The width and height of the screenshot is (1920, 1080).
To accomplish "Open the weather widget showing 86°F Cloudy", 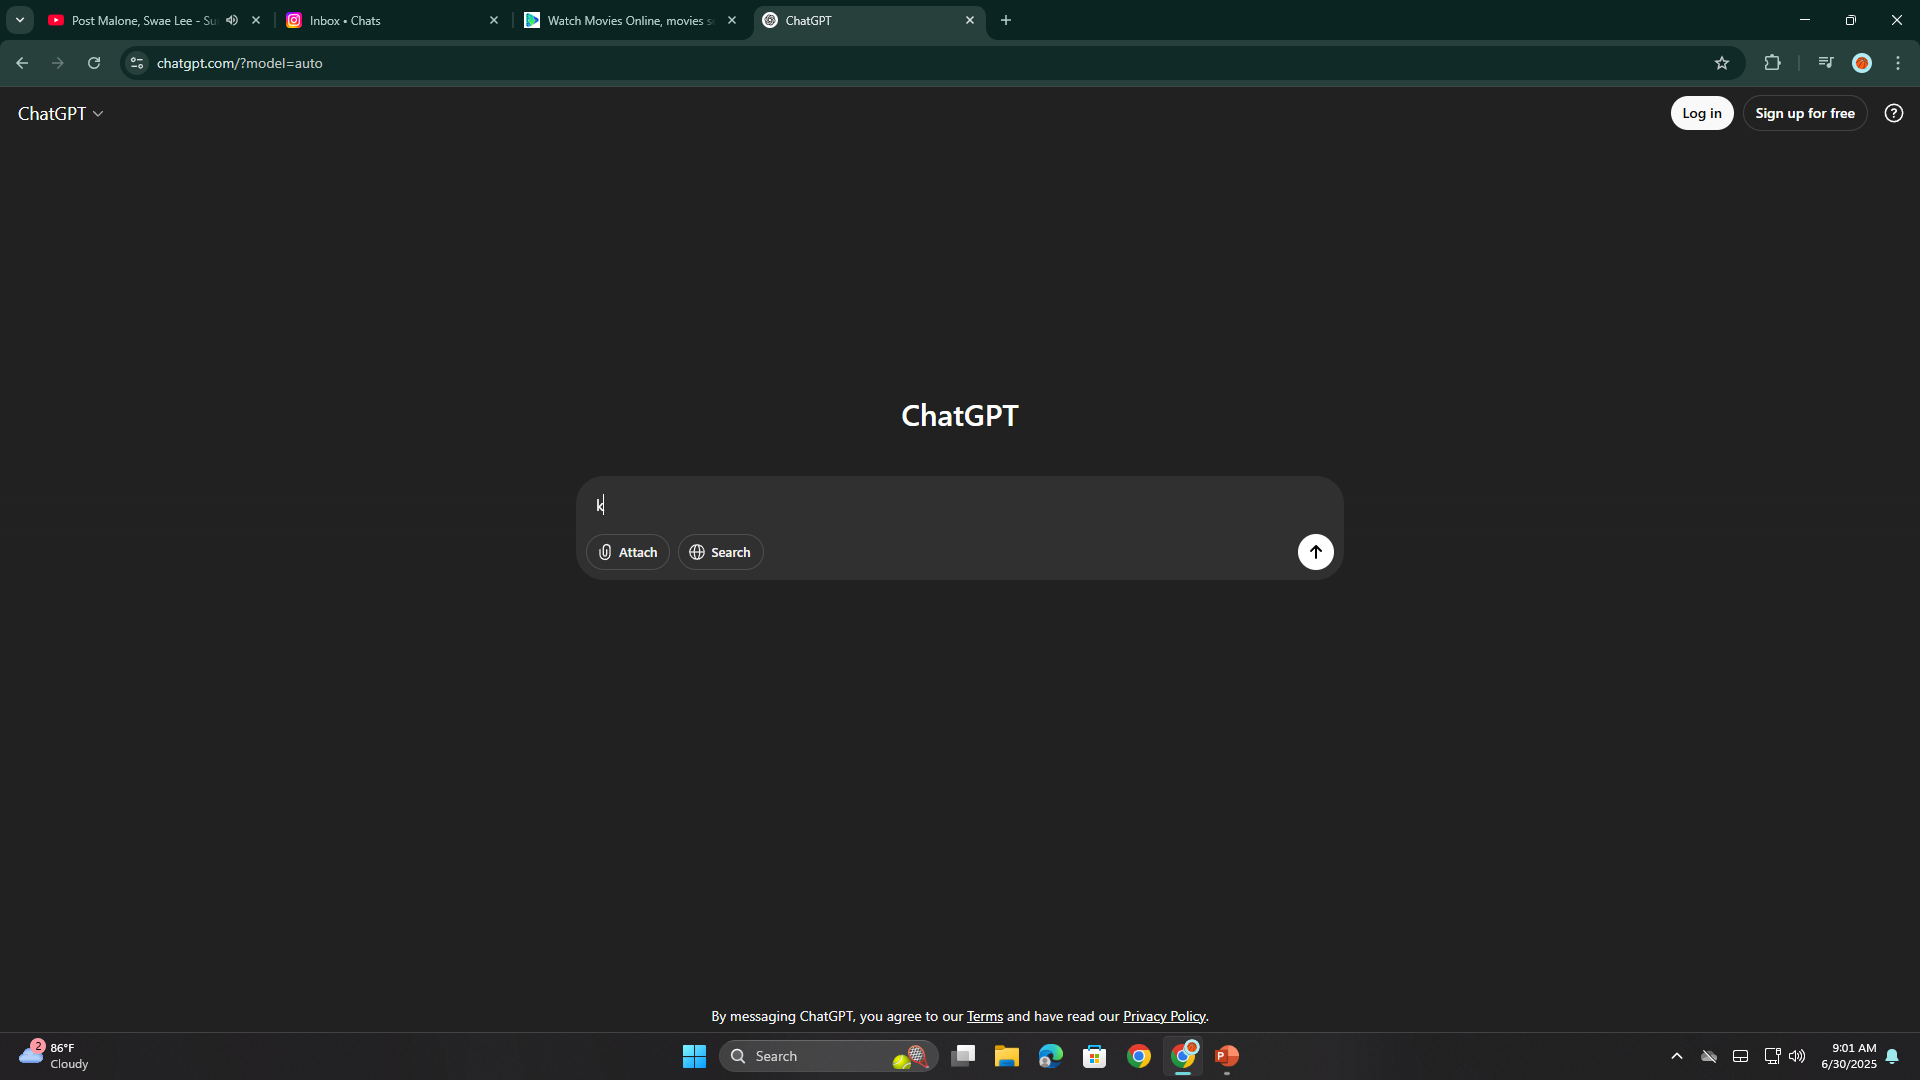I will point(55,1056).
